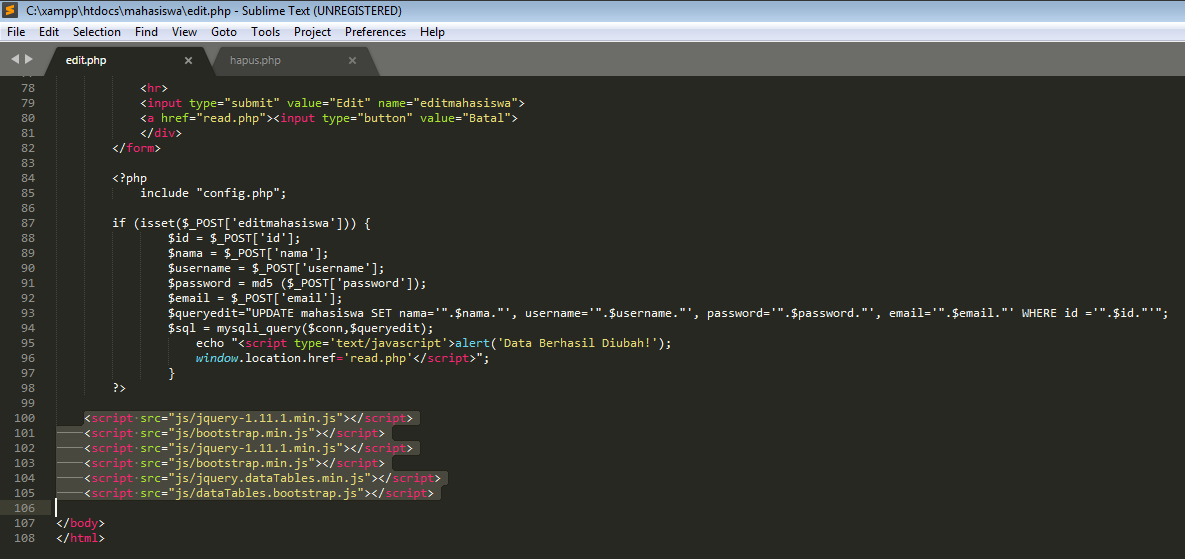
Task: Open the Tools menu
Action: [265, 32]
